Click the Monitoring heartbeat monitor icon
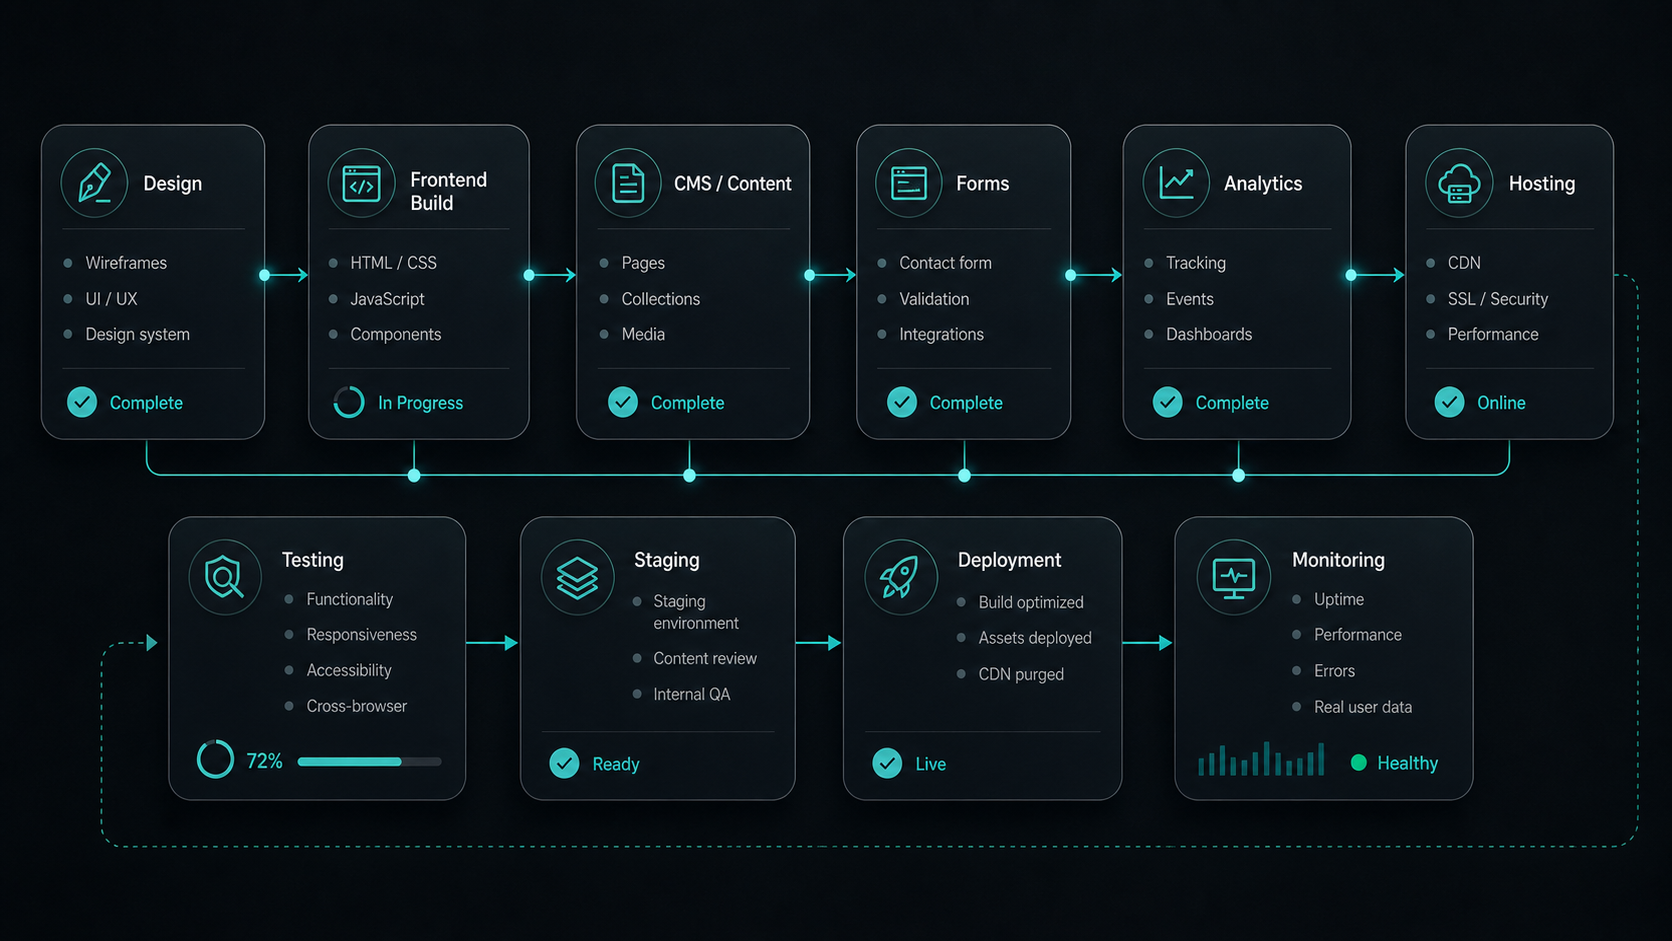Viewport: 1672px width, 941px height. pos(1233,578)
